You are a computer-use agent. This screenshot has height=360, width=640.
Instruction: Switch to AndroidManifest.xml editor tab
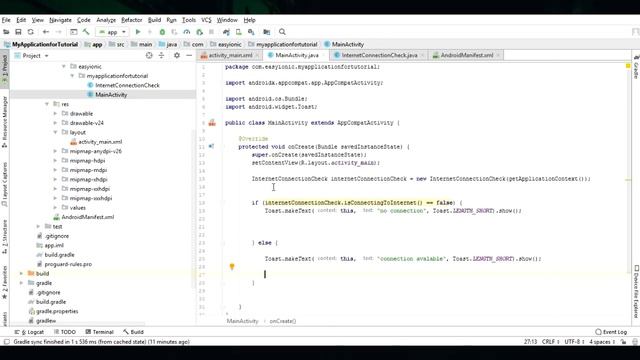467,55
